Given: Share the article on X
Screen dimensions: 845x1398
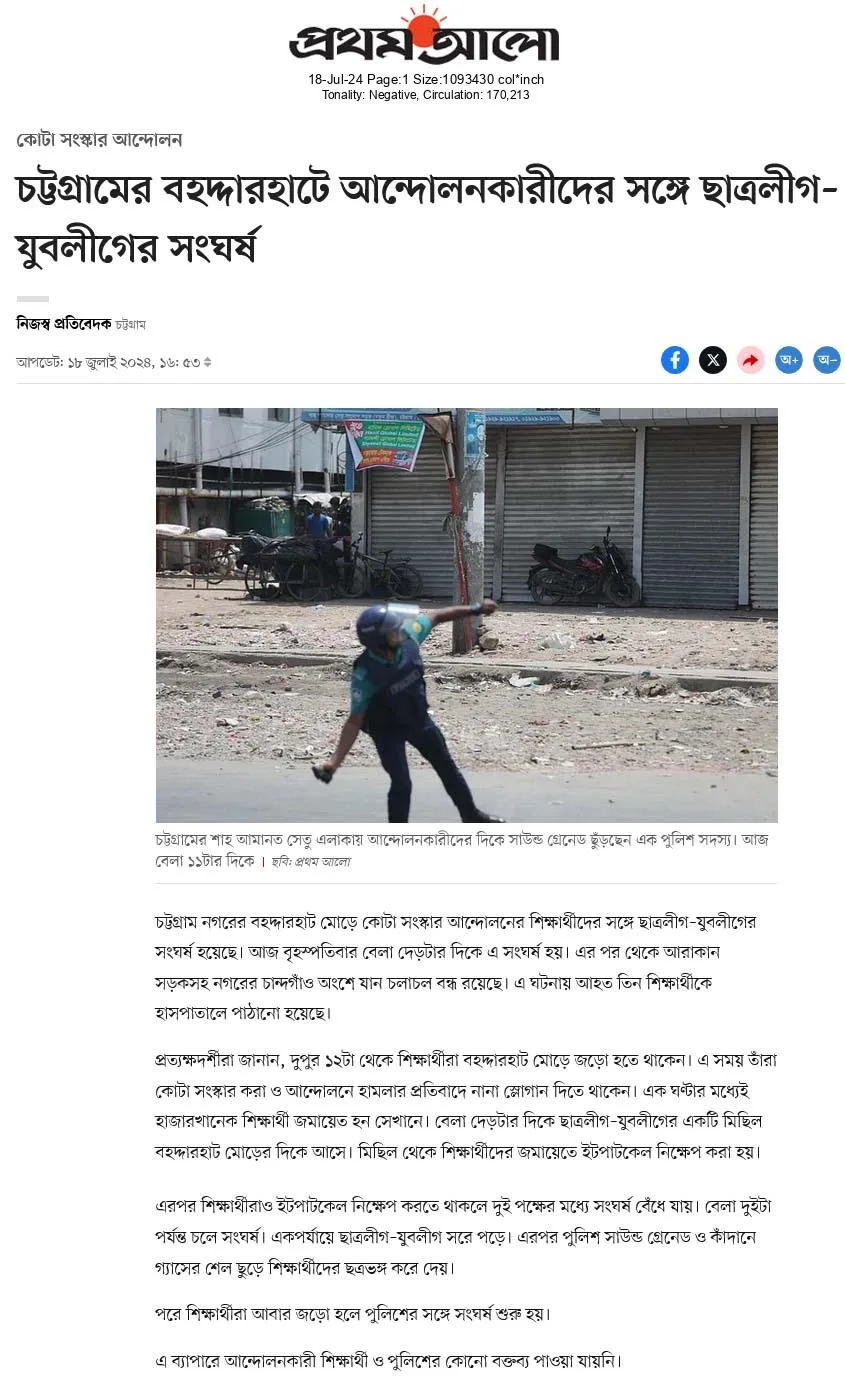Looking at the screenshot, I should (713, 360).
